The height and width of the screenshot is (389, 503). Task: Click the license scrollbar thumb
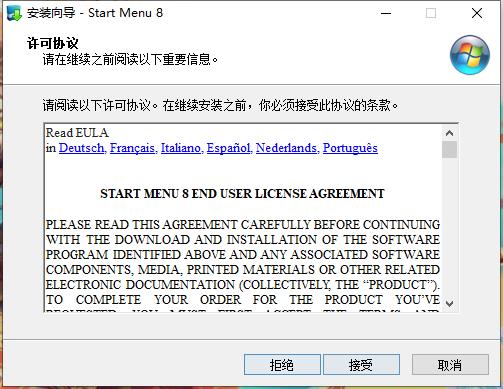coord(449,149)
